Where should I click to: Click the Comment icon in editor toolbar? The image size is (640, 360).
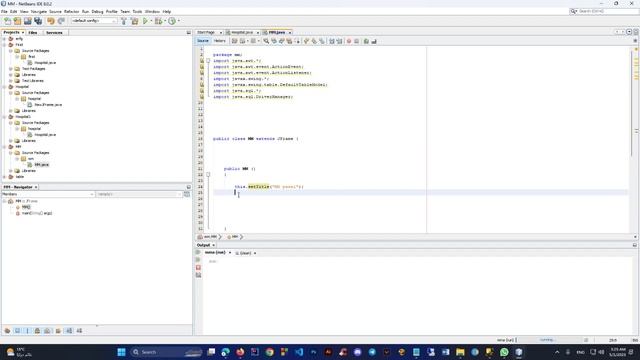pyautogui.click(x=366, y=41)
